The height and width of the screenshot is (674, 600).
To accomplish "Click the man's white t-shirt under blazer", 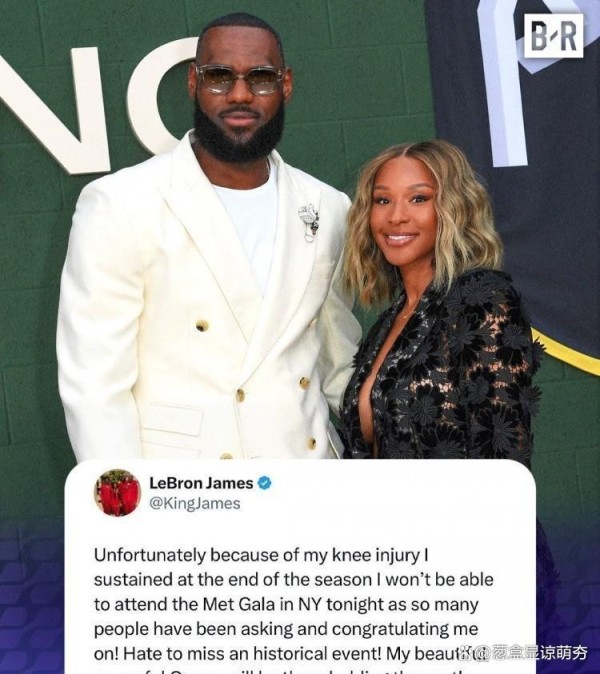I will click(x=247, y=224).
